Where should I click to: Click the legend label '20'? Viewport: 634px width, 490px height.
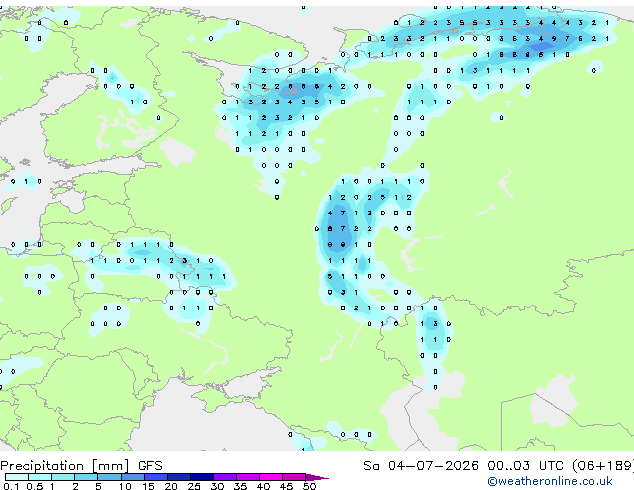pos(171,486)
